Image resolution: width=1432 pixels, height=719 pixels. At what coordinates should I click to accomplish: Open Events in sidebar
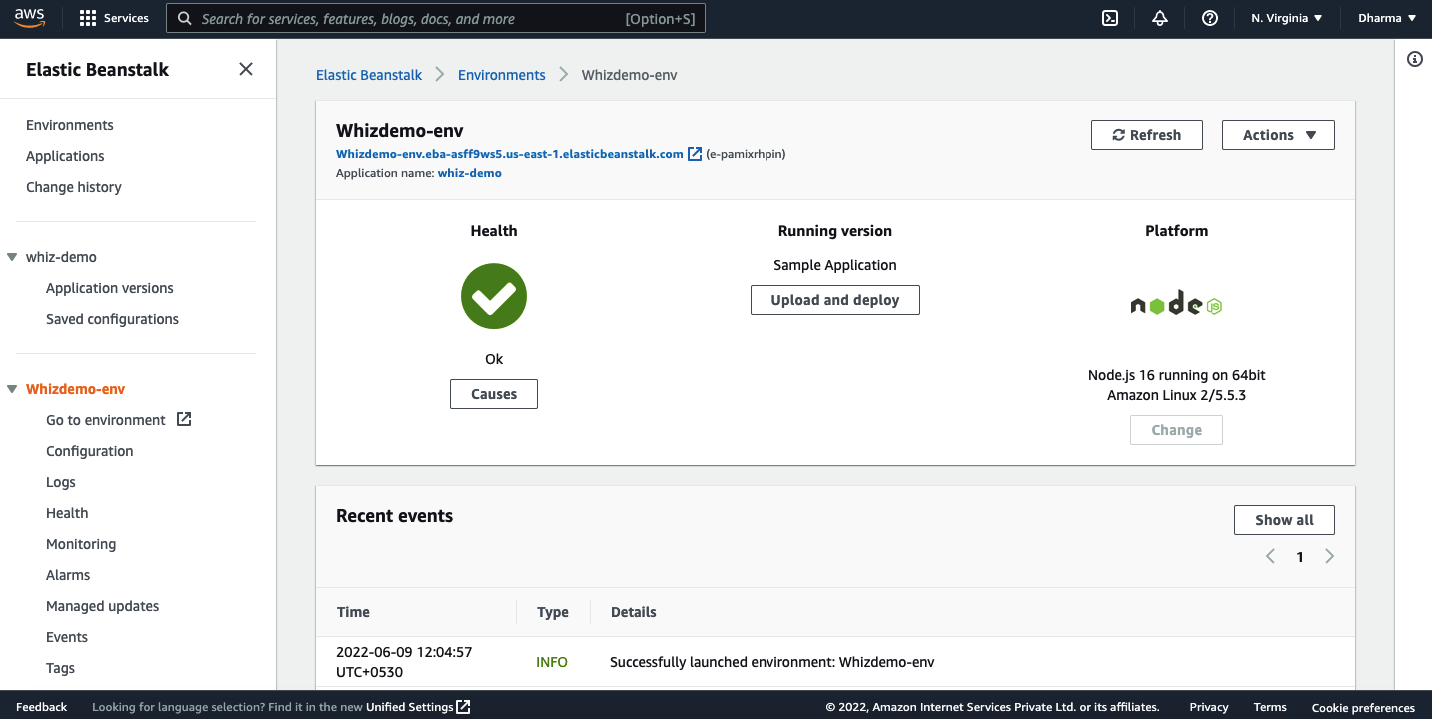pyautogui.click(x=67, y=637)
